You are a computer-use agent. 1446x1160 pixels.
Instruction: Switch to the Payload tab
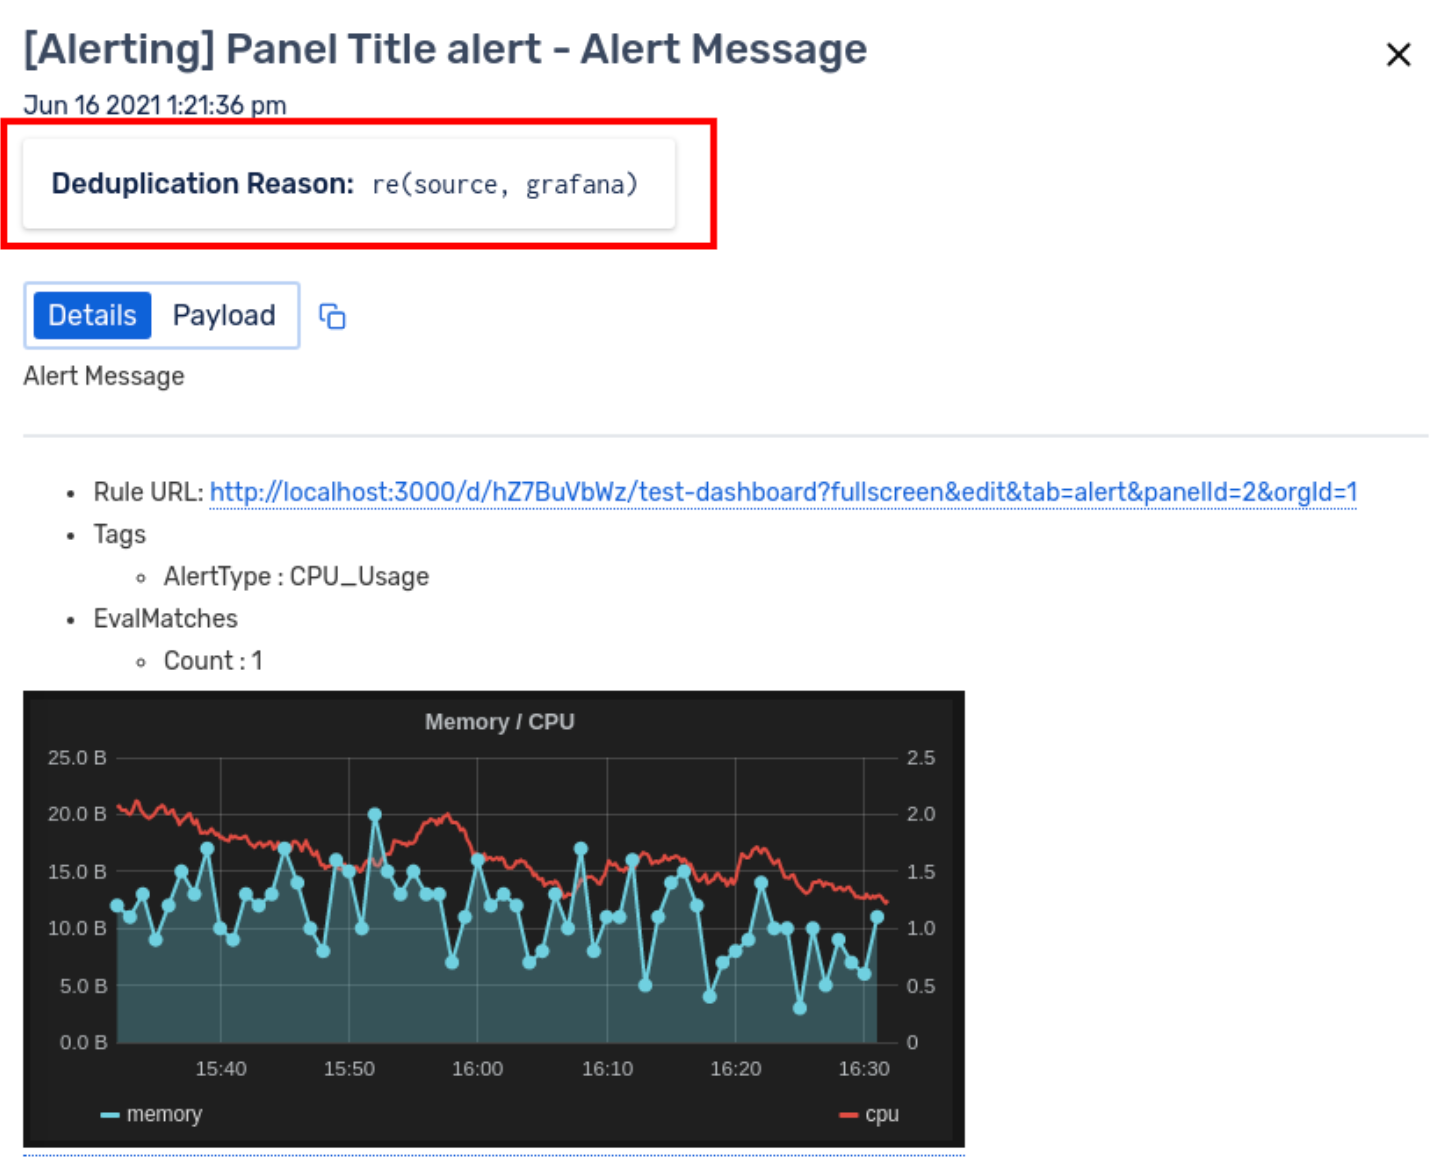click(x=224, y=315)
